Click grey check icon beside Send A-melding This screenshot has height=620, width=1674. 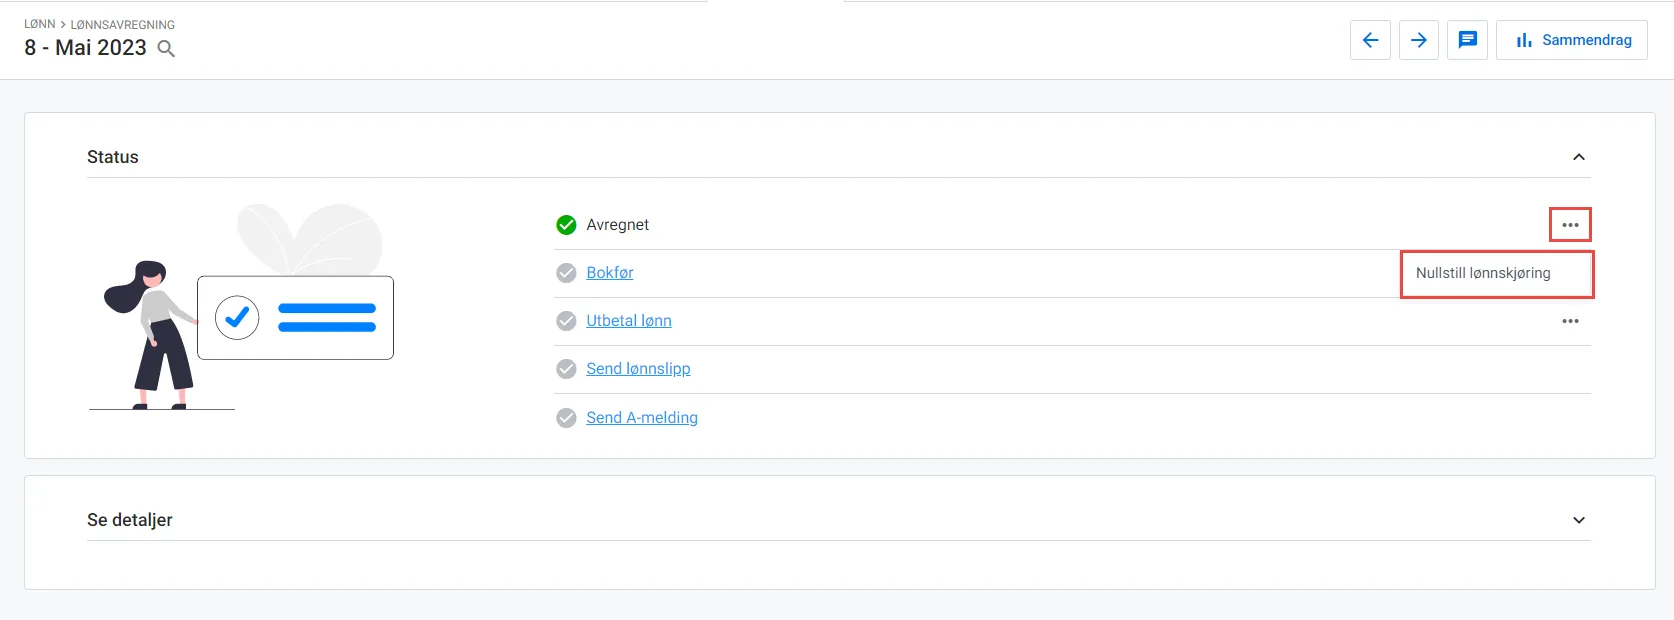tap(566, 418)
